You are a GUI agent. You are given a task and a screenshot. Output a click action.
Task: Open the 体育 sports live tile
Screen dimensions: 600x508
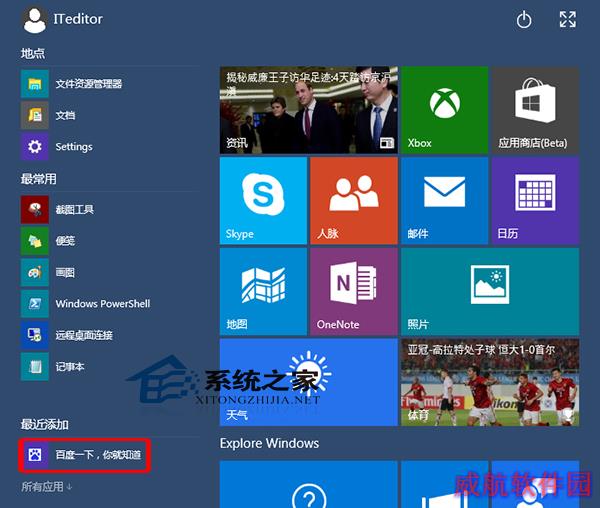point(490,382)
